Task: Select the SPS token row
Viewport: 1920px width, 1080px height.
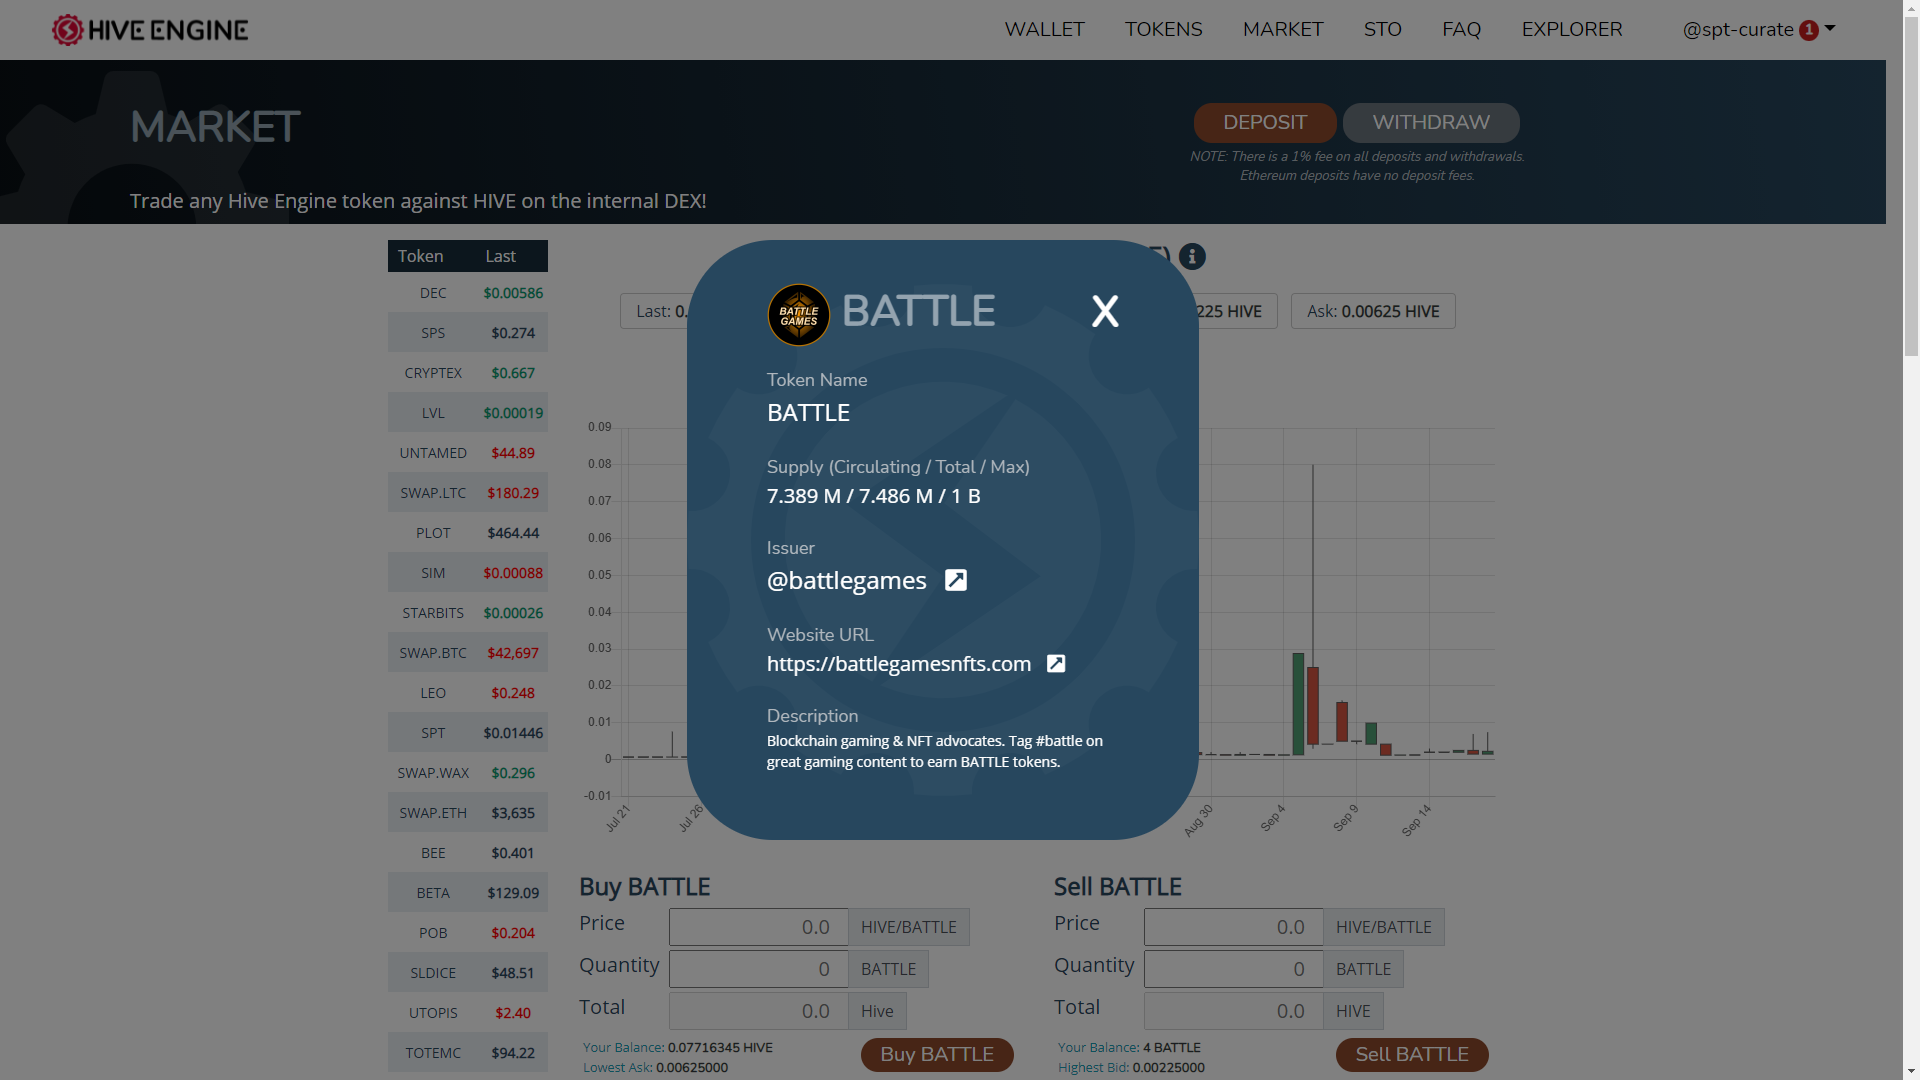Action: [468, 333]
